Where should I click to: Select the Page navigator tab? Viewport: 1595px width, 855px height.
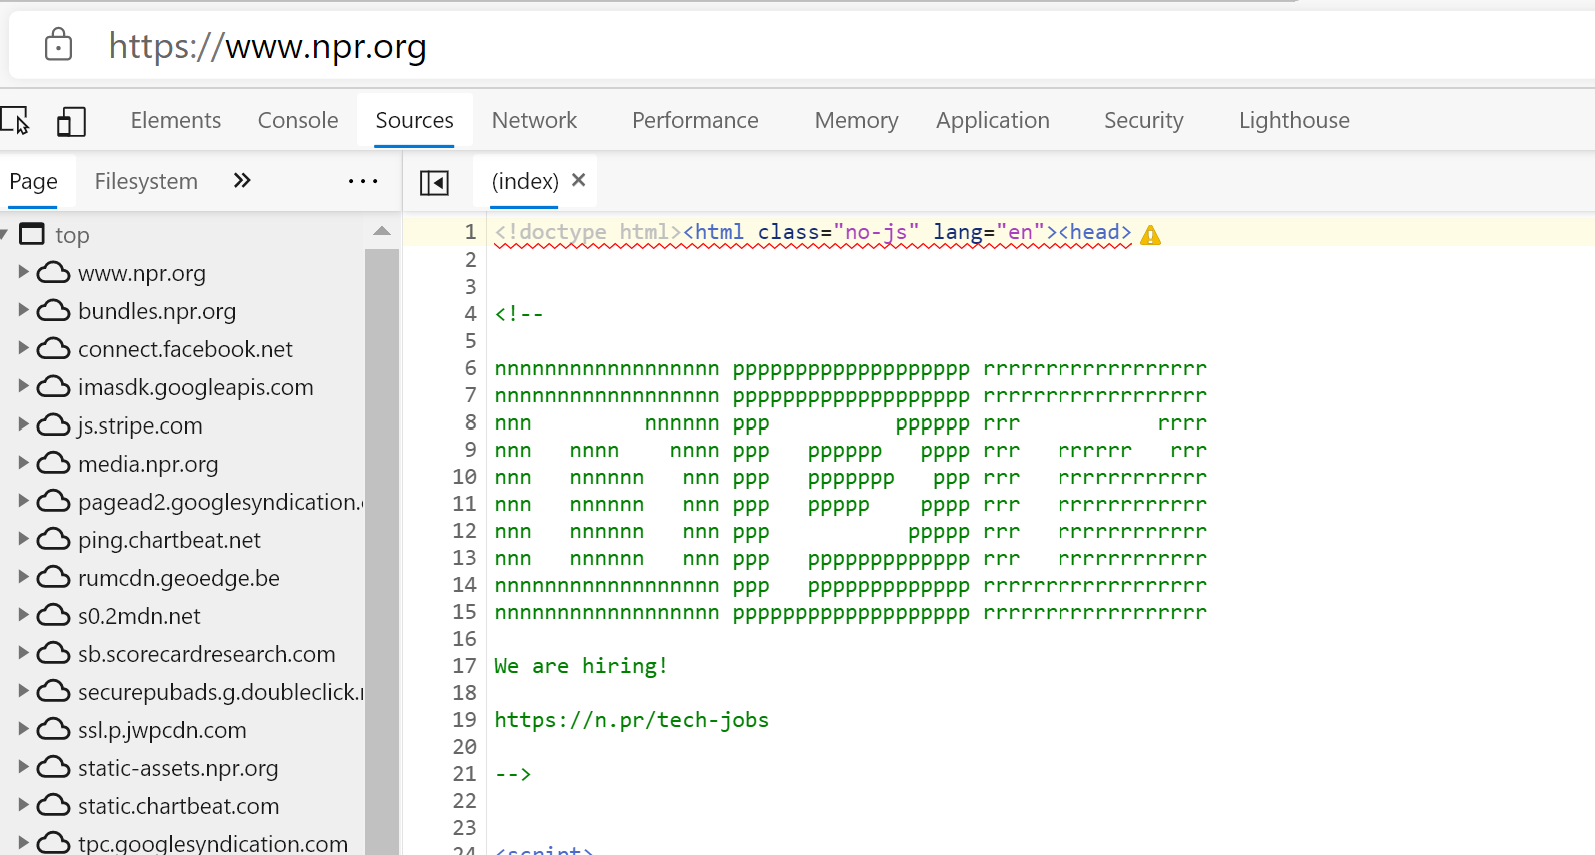click(33, 182)
